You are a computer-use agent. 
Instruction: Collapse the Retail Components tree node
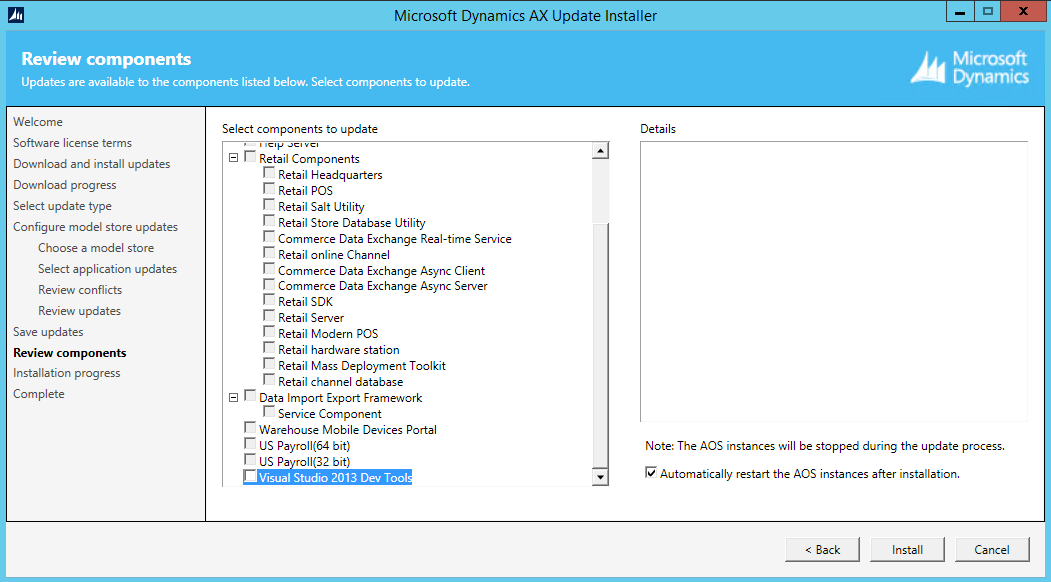[234, 158]
